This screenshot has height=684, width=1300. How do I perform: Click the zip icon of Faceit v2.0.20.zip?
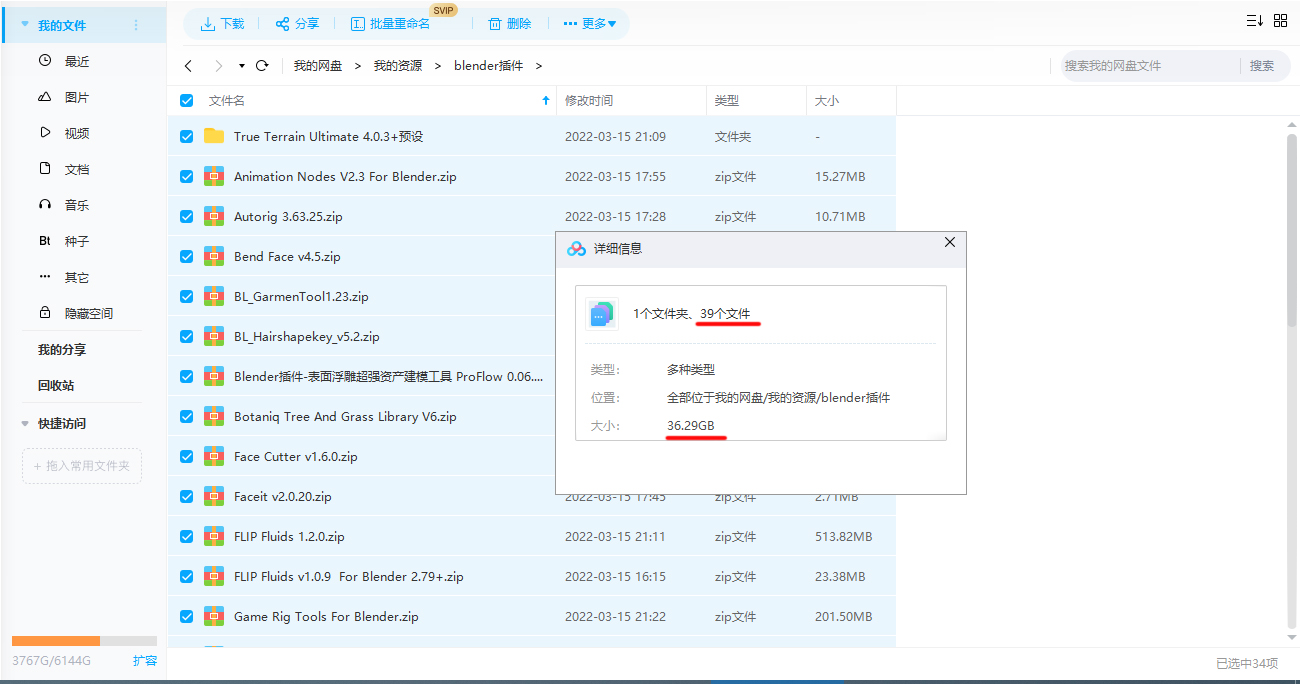tap(214, 496)
